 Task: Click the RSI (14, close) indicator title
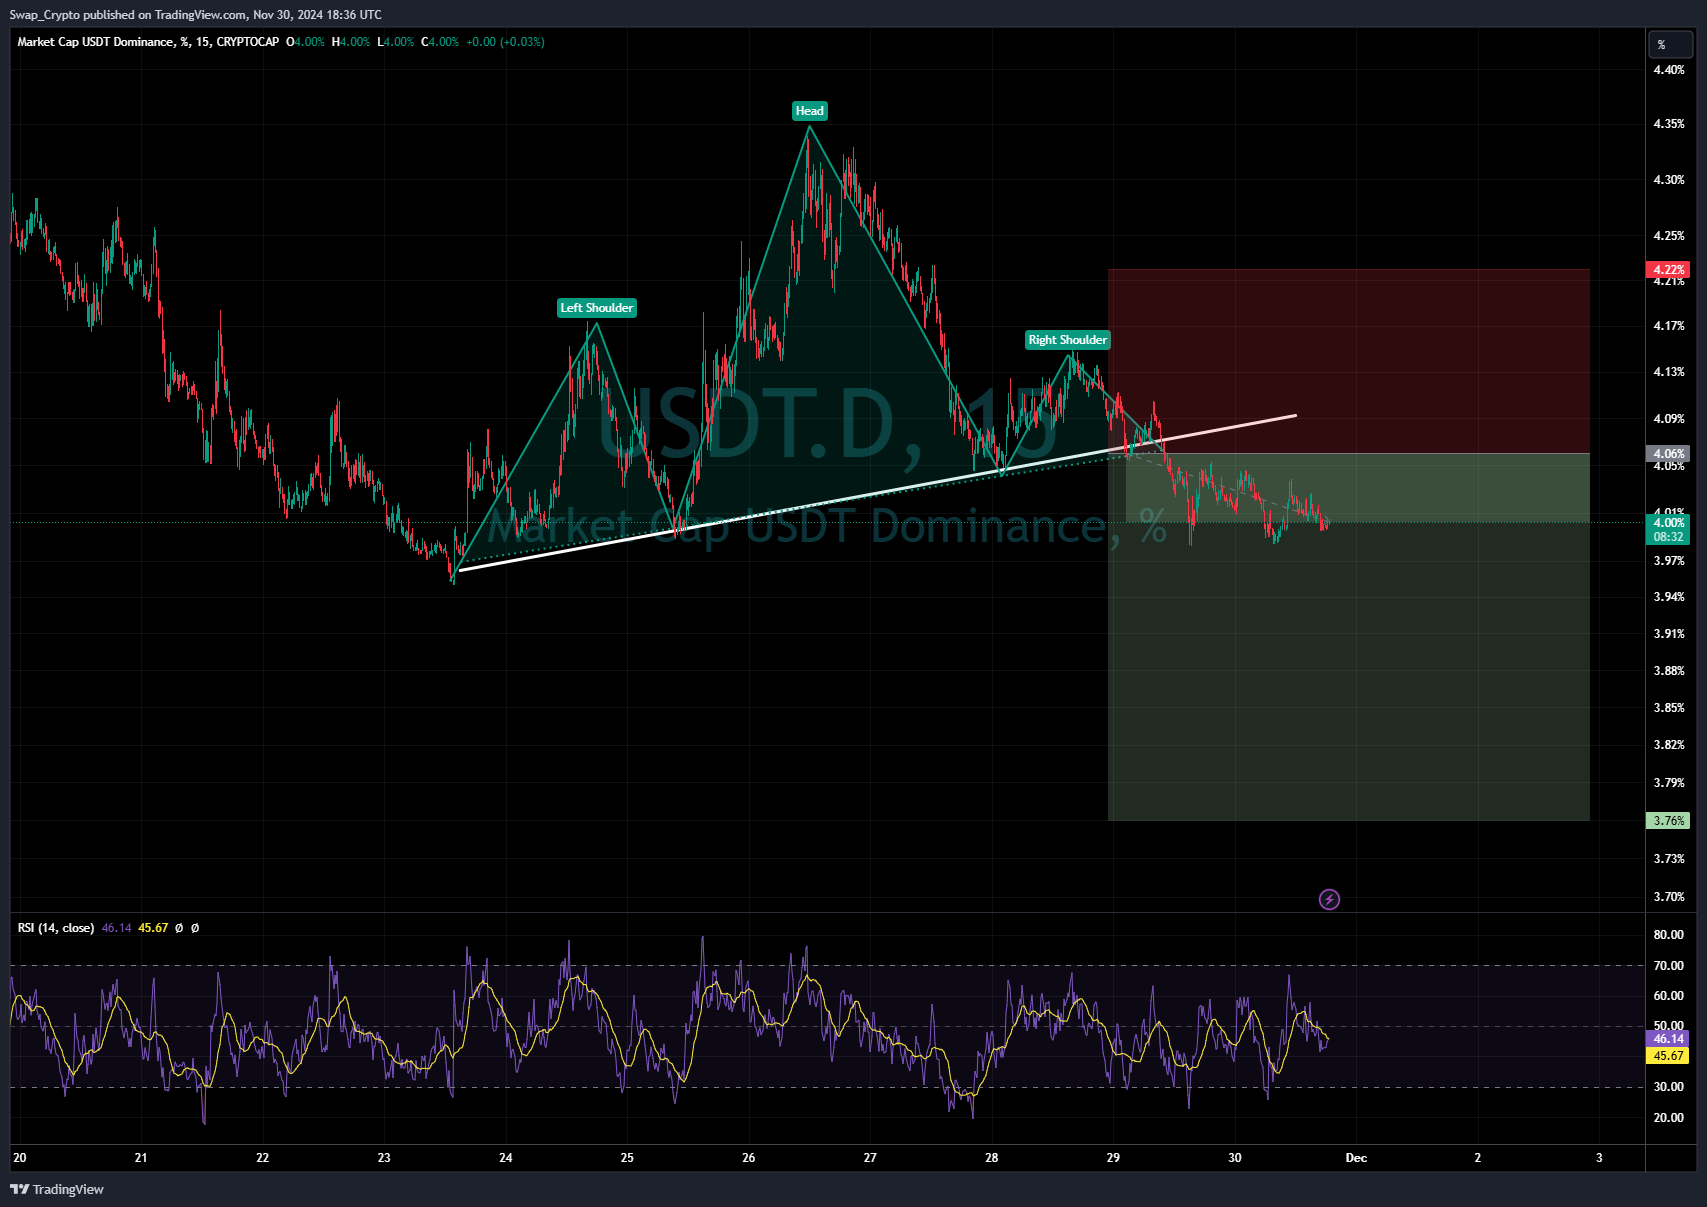(x=56, y=928)
